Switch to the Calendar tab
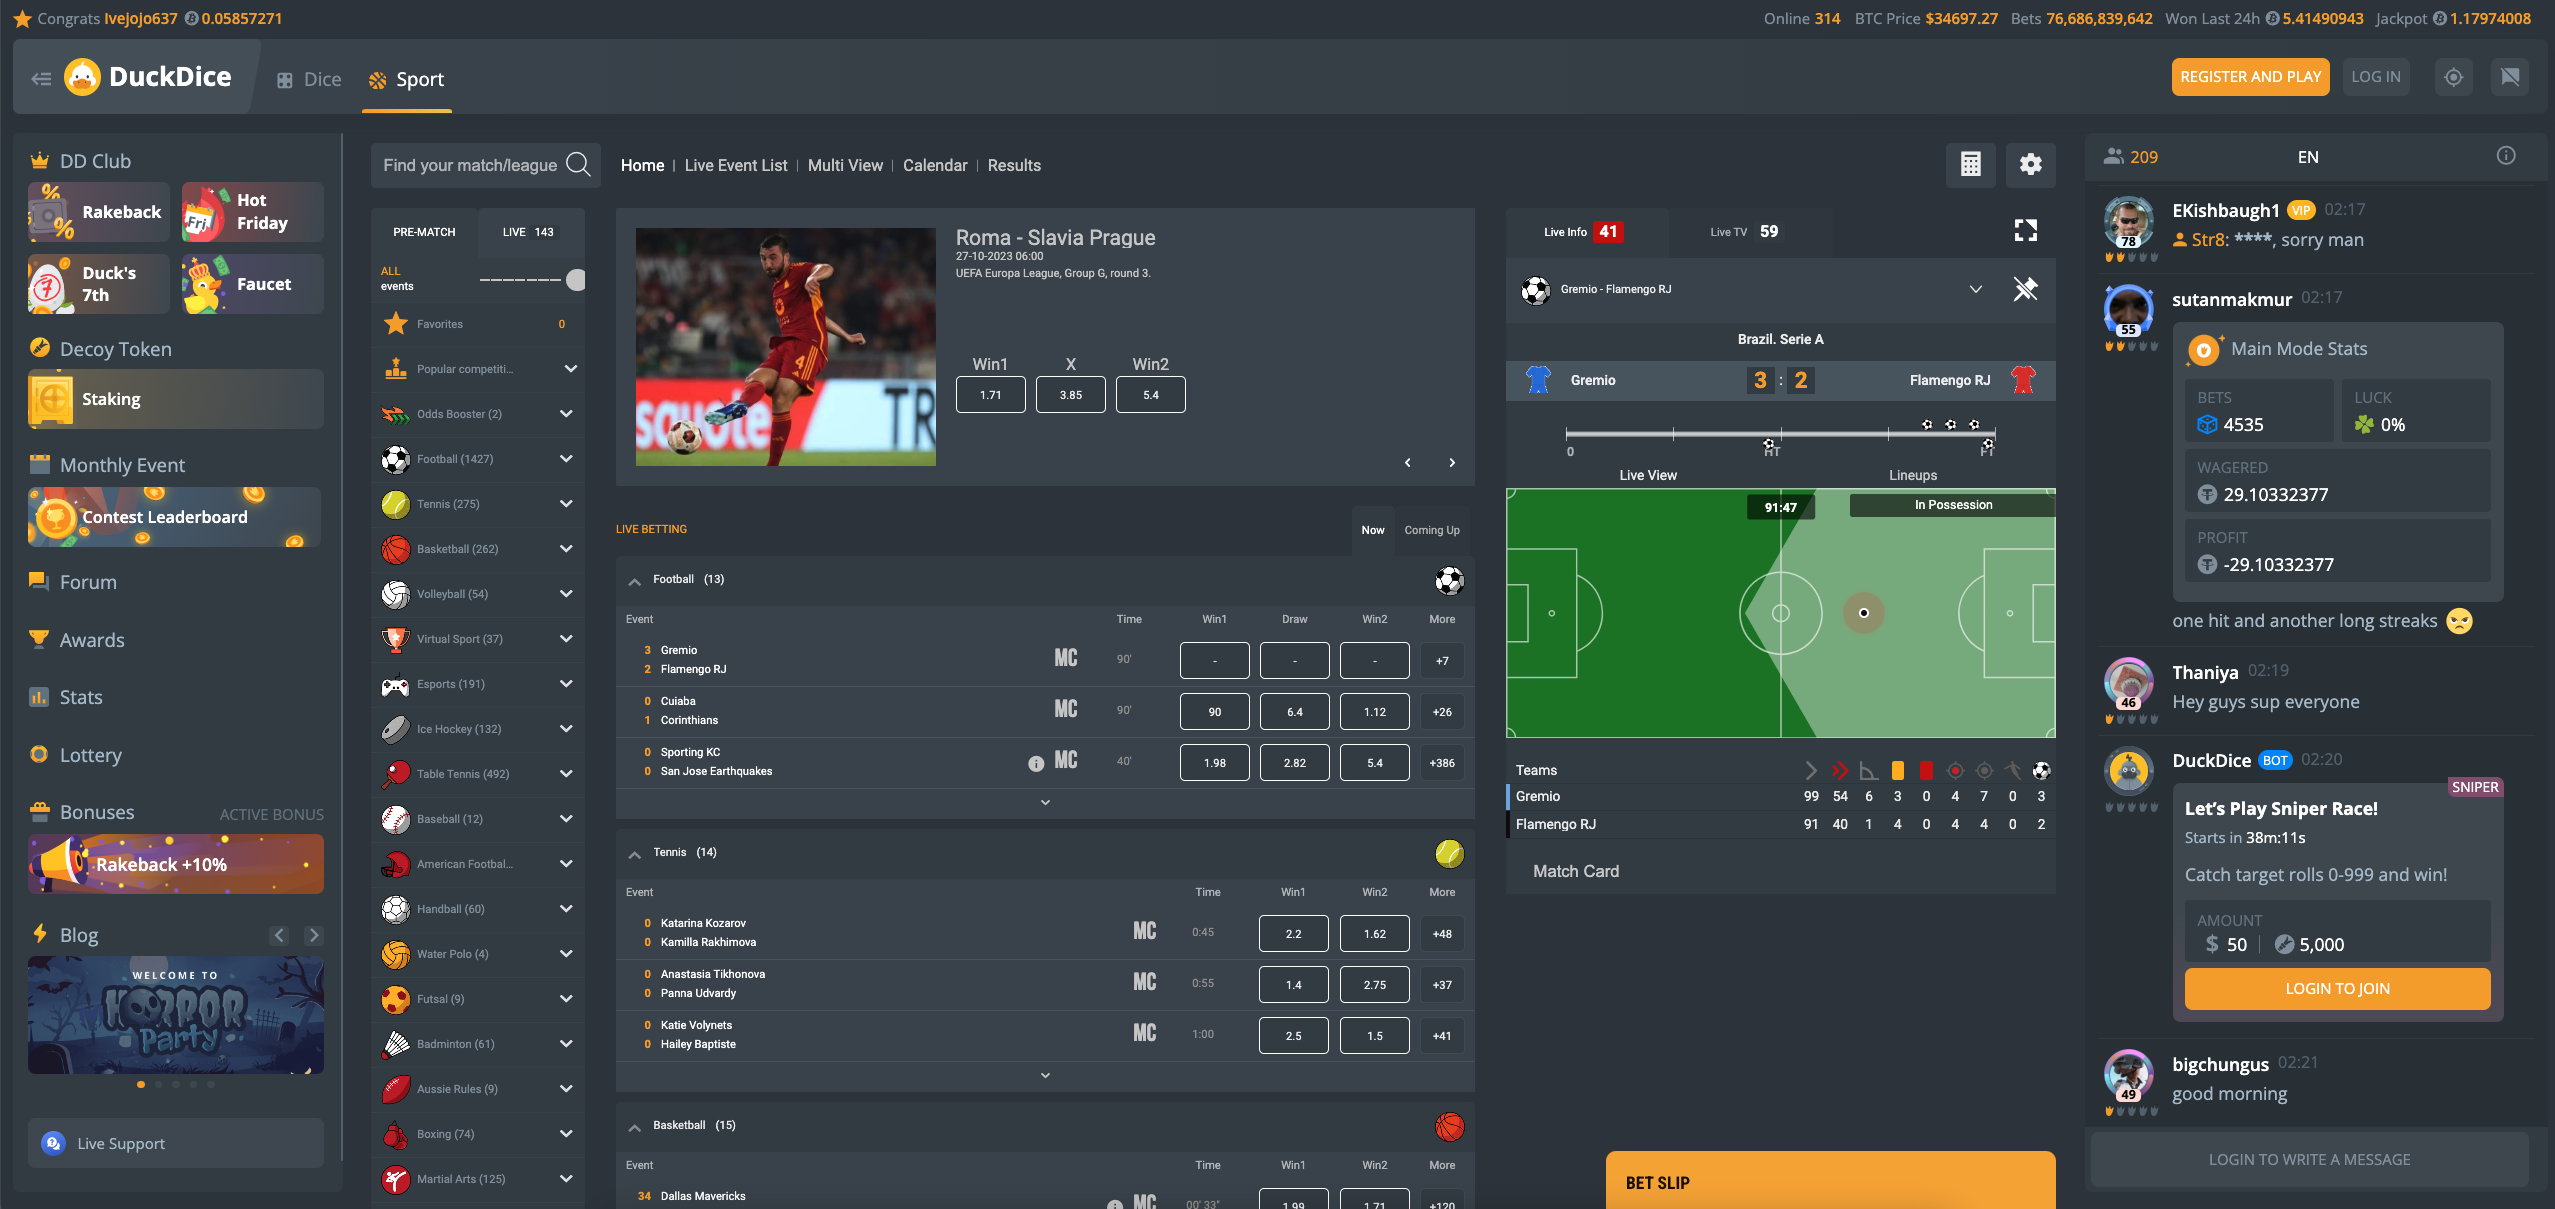The image size is (2555, 1209). (x=934, y=163)
